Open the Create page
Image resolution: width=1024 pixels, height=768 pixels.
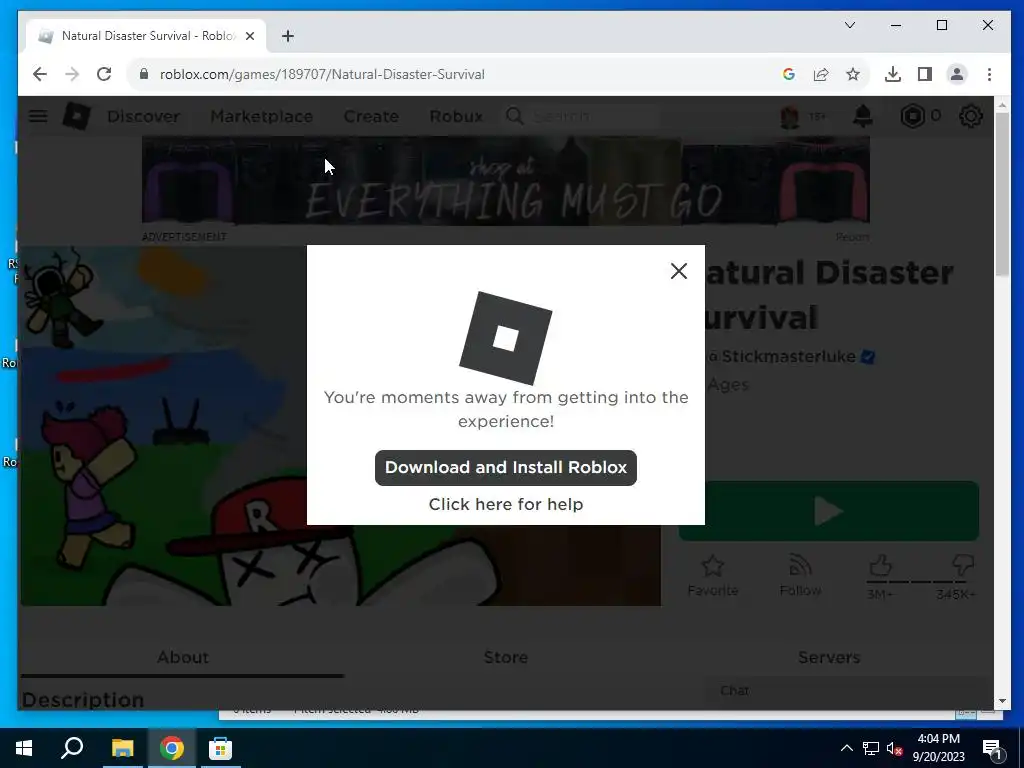click(371, 116)
